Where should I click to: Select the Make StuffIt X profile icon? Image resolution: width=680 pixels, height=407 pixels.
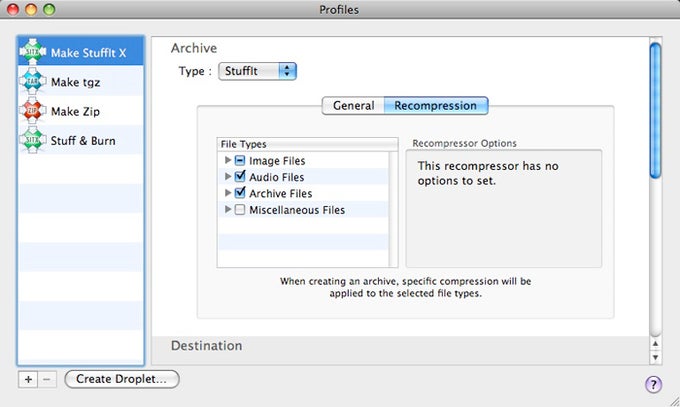click(x=33, y=52)
